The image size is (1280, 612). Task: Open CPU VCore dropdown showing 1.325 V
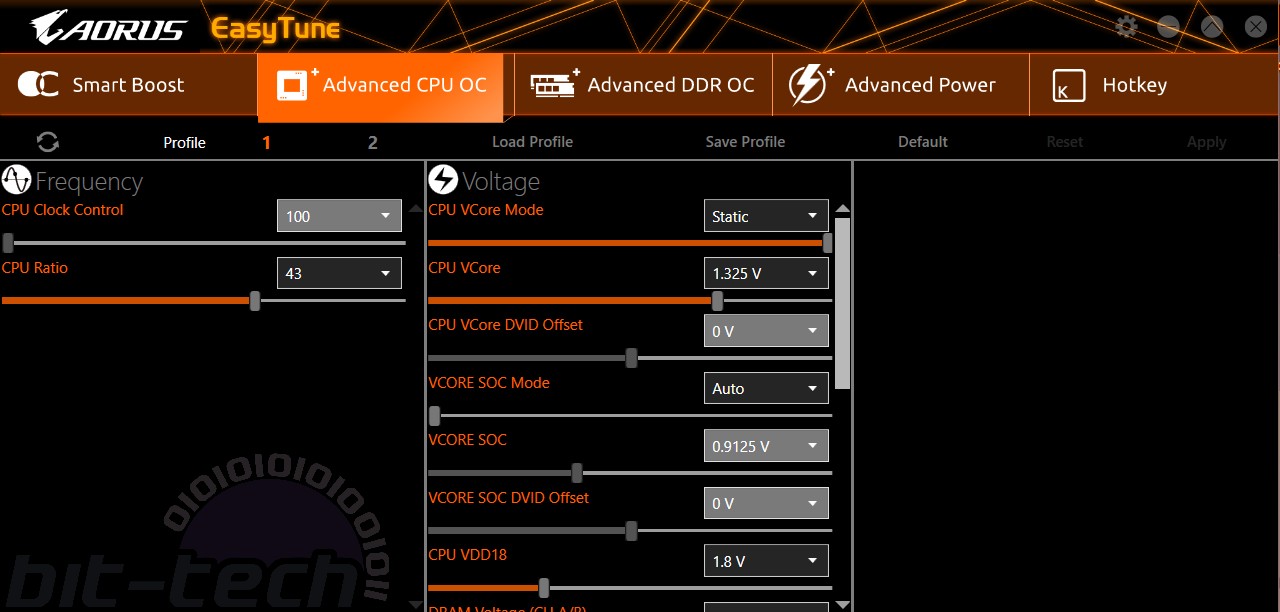pos(766,273)
